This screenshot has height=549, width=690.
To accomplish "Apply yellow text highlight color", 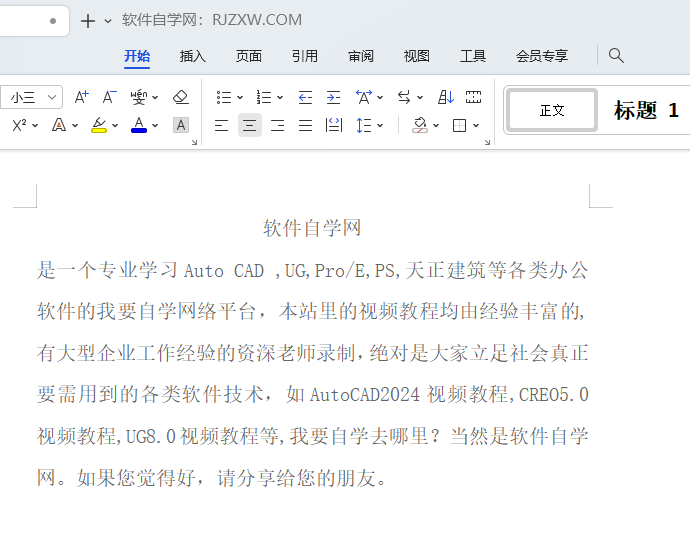I will point(99,125).
